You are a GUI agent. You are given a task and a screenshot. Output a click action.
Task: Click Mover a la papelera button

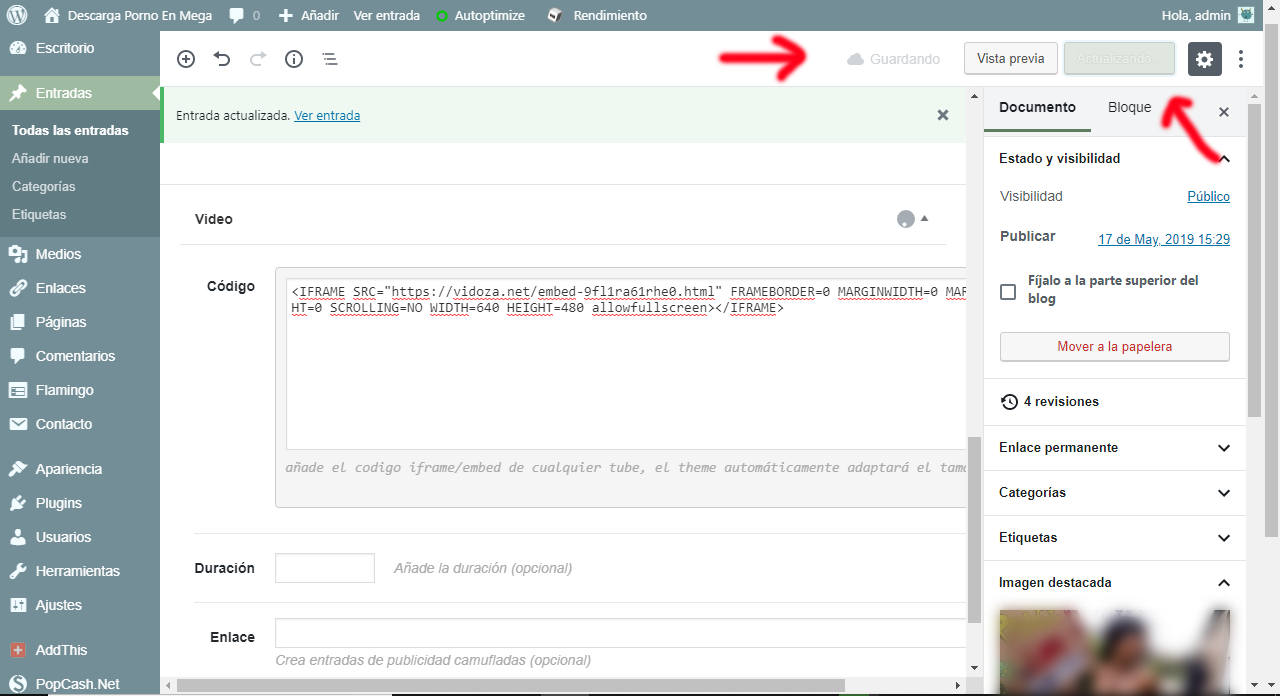pyautogui.click(x=1115, y=347)
